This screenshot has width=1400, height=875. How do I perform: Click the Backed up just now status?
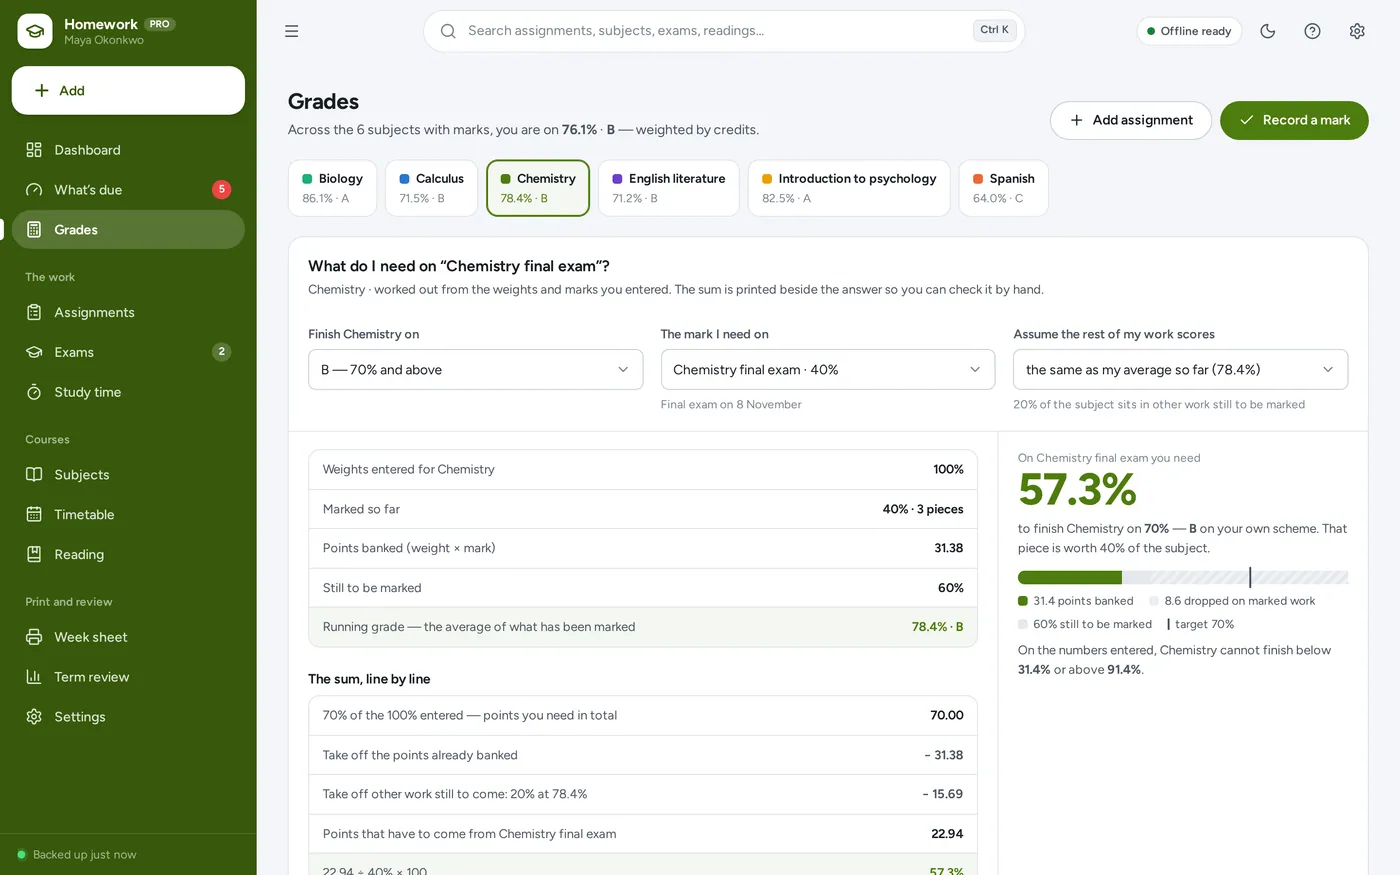[x=77, y=855]
